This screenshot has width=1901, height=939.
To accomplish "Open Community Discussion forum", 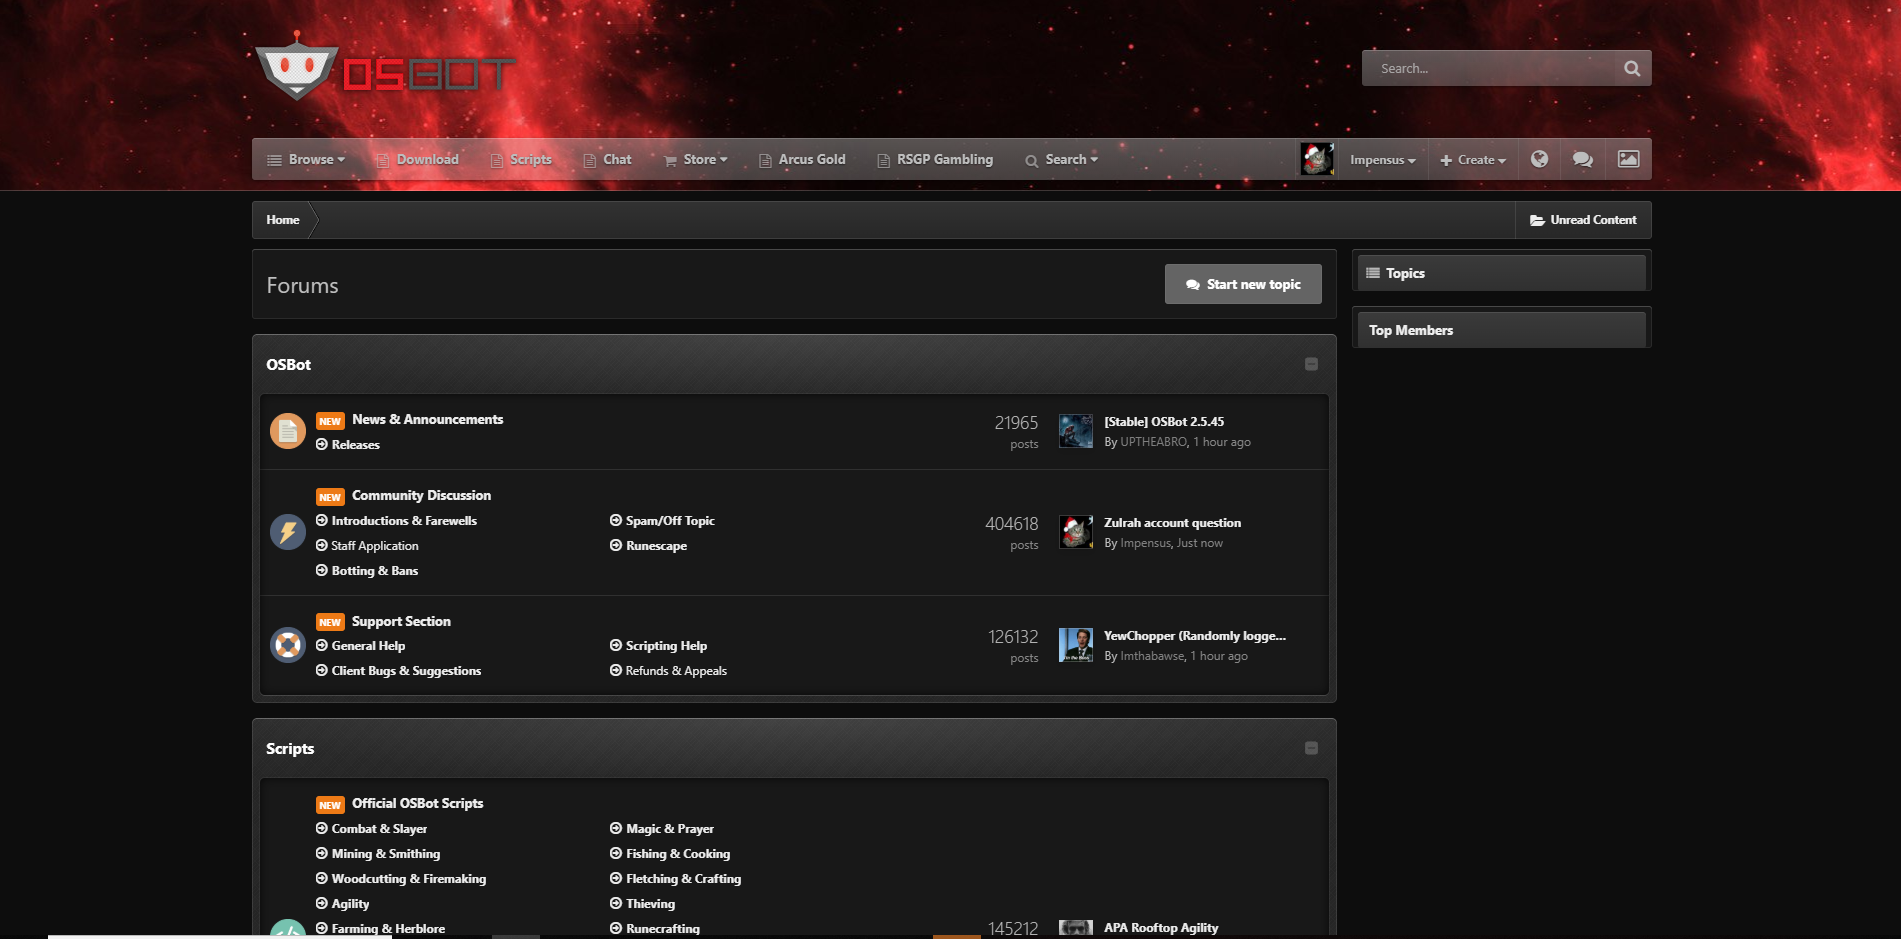I will [422, 495].
